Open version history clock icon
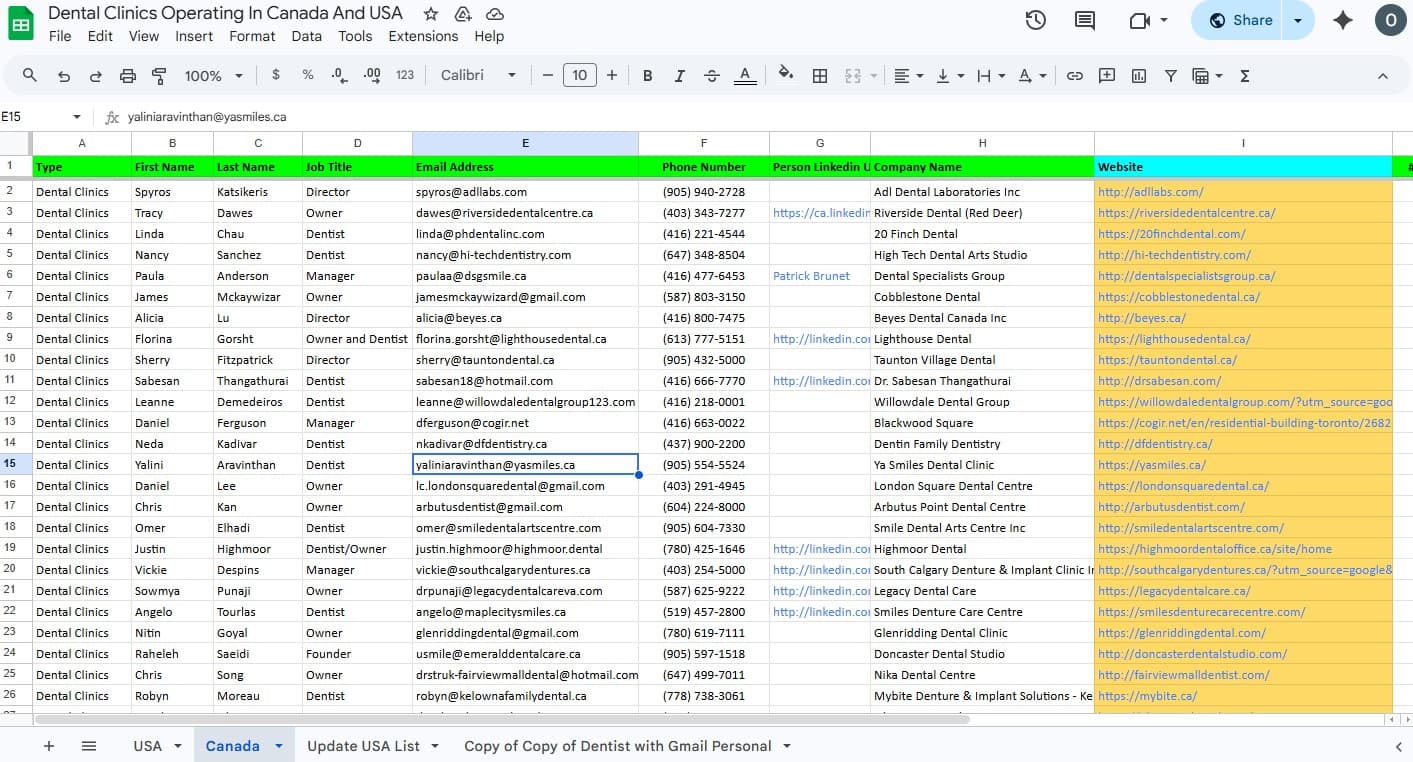The width and height of the screenshot is (1413, 762). tap(1035, 20)
